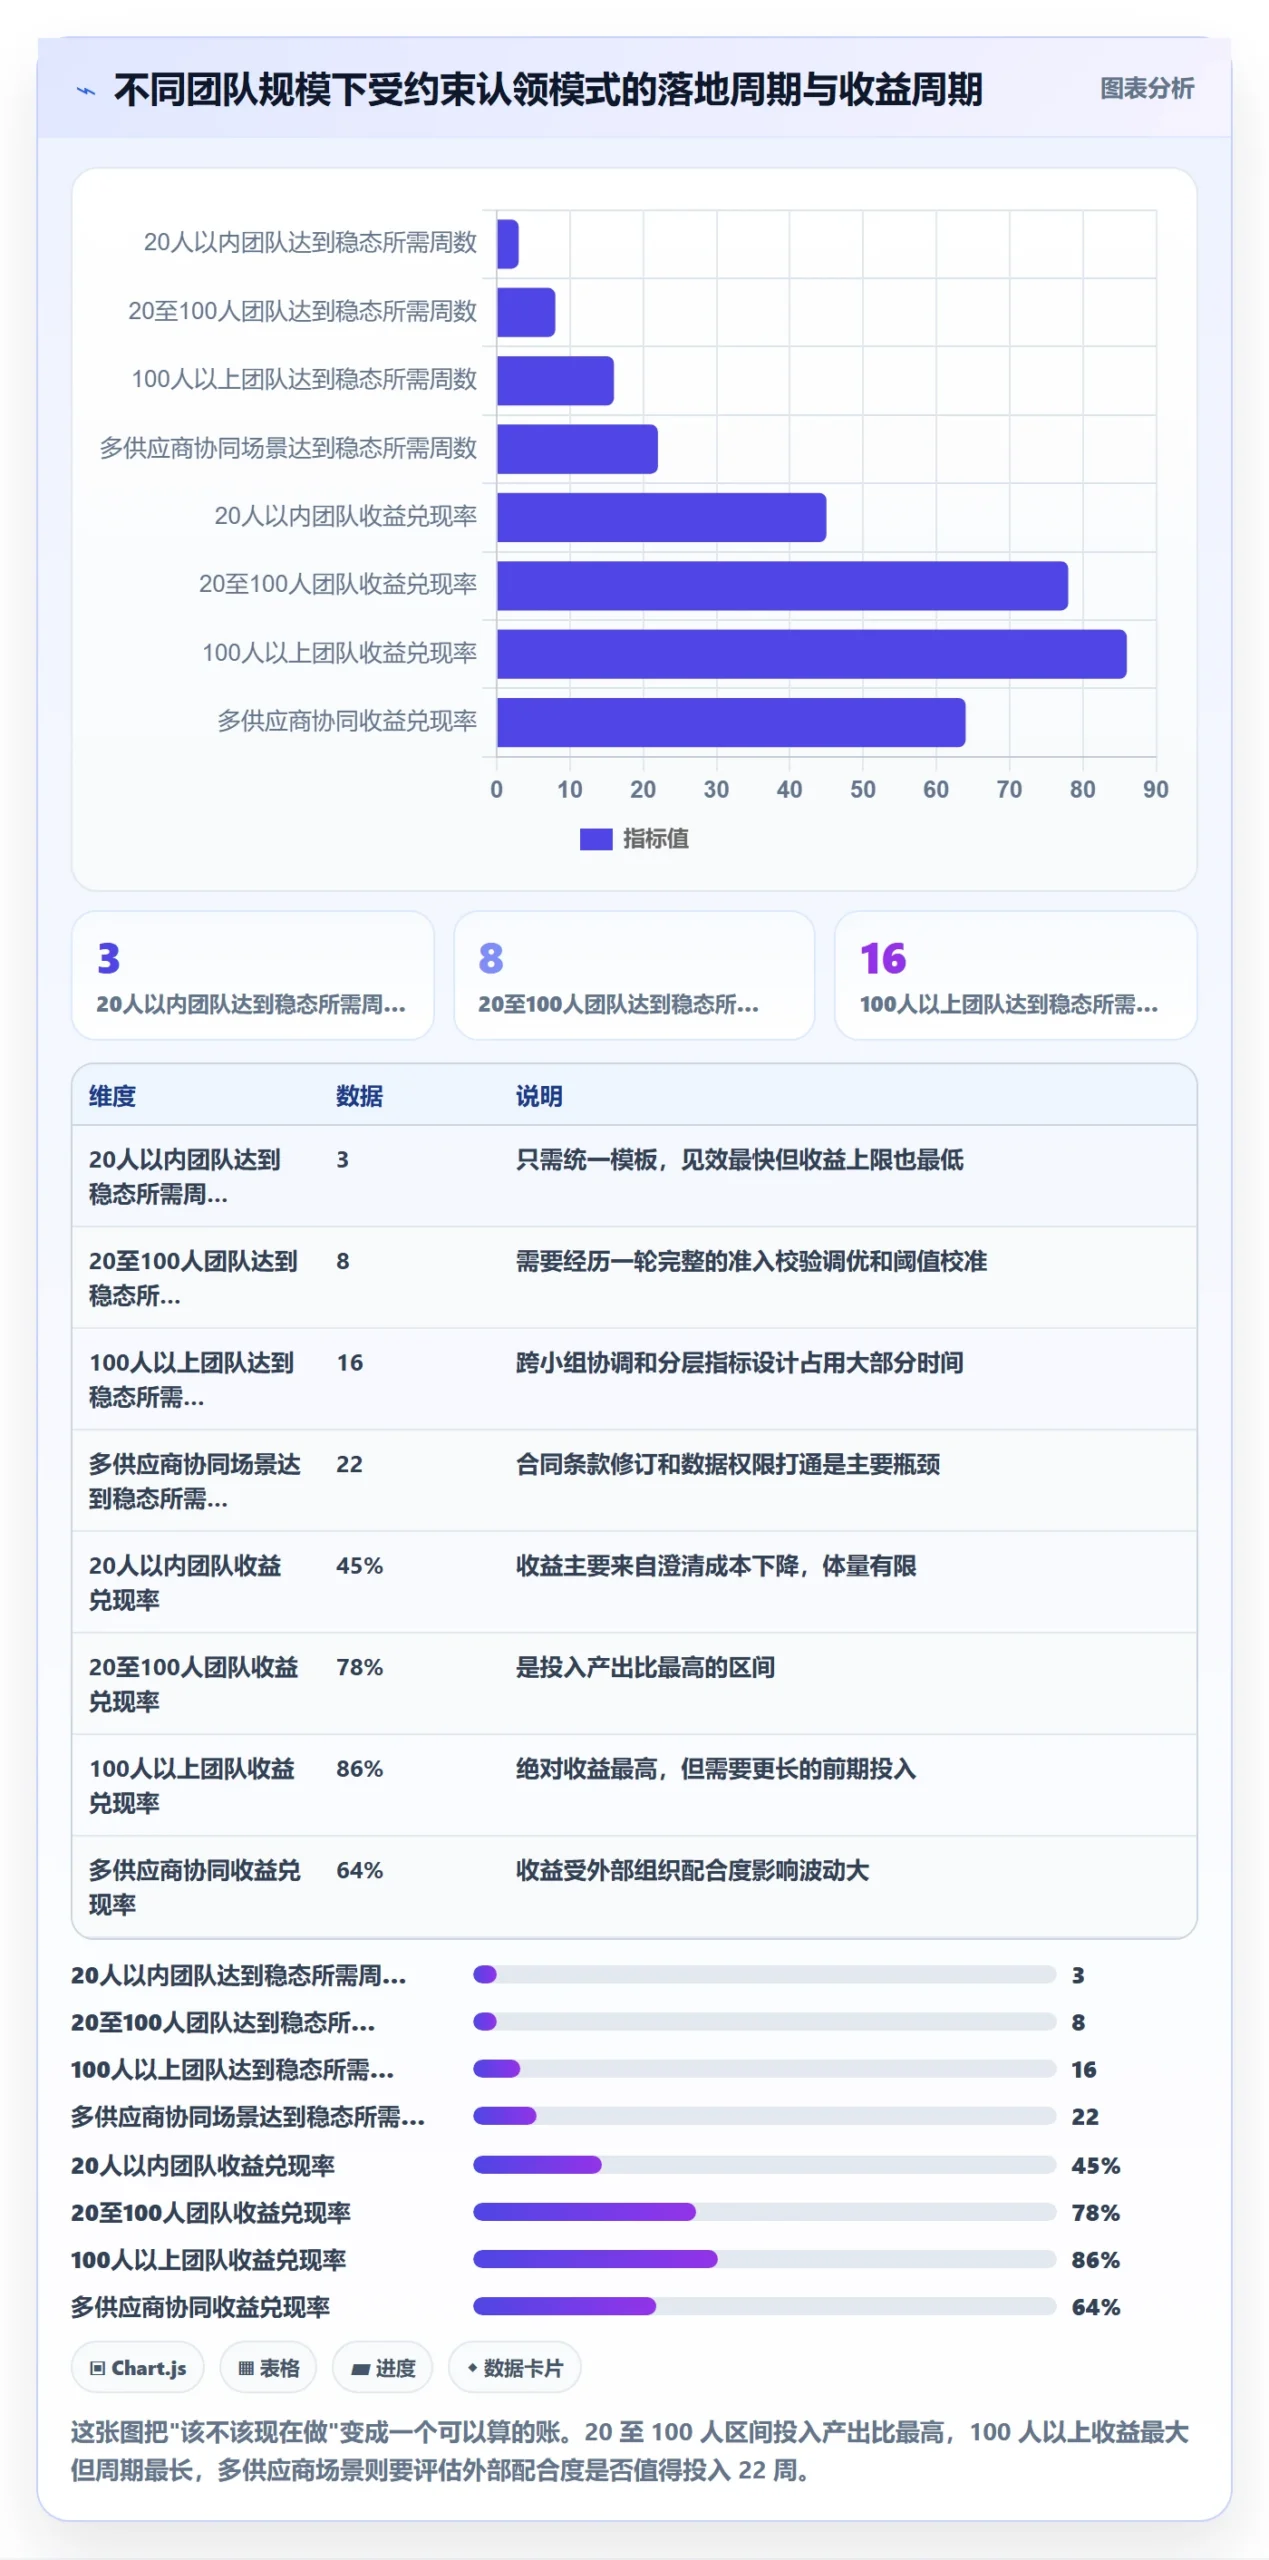Click the chart bar for 20人以内团队达到稳态所需周数

click(507, 244)
